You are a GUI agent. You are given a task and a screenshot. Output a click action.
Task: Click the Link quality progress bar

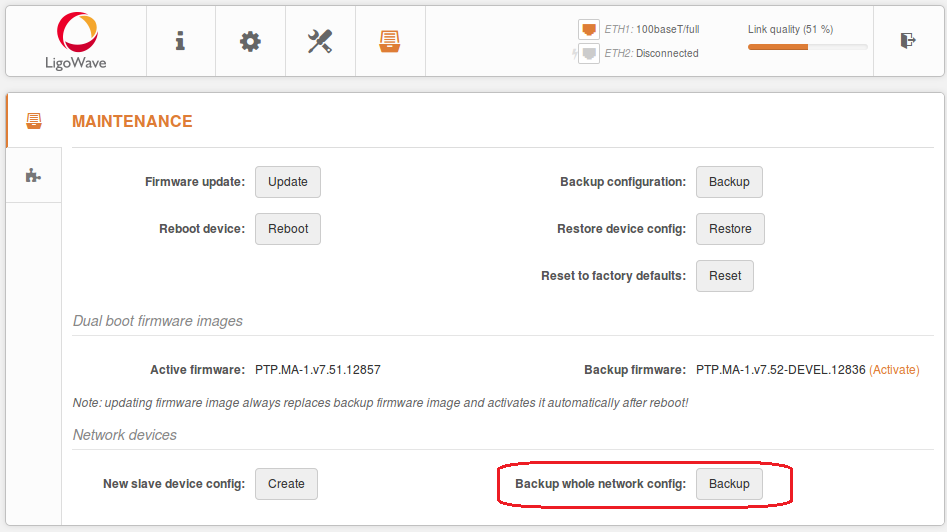tap(807, 47)
